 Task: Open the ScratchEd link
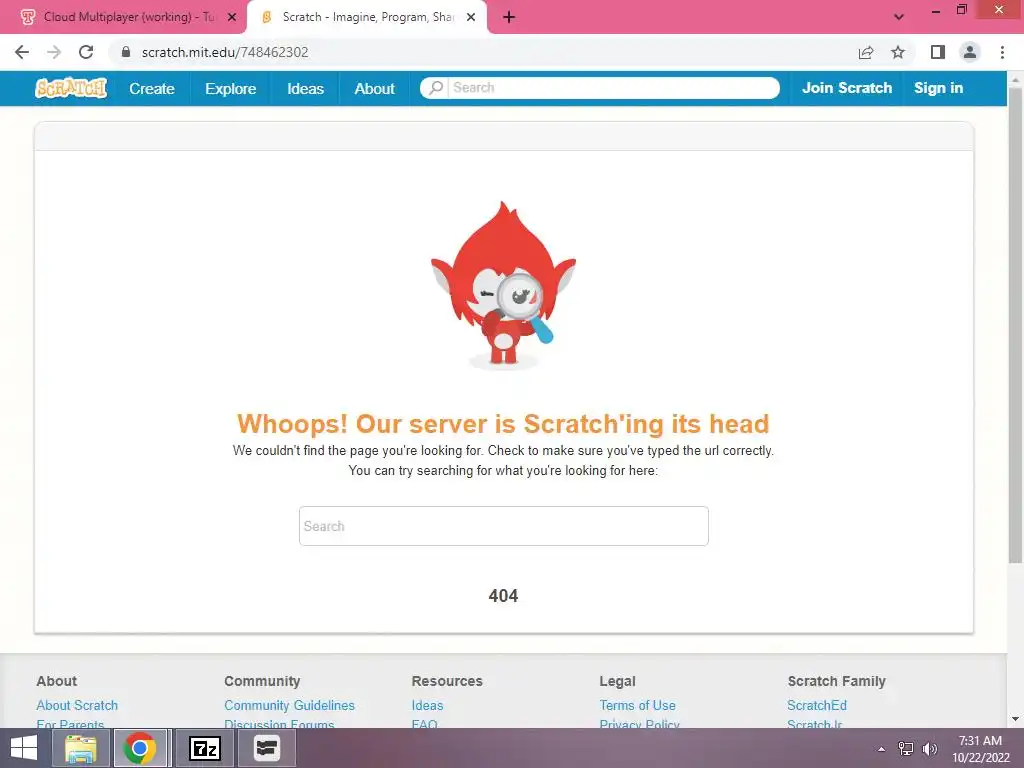[817, 705]
